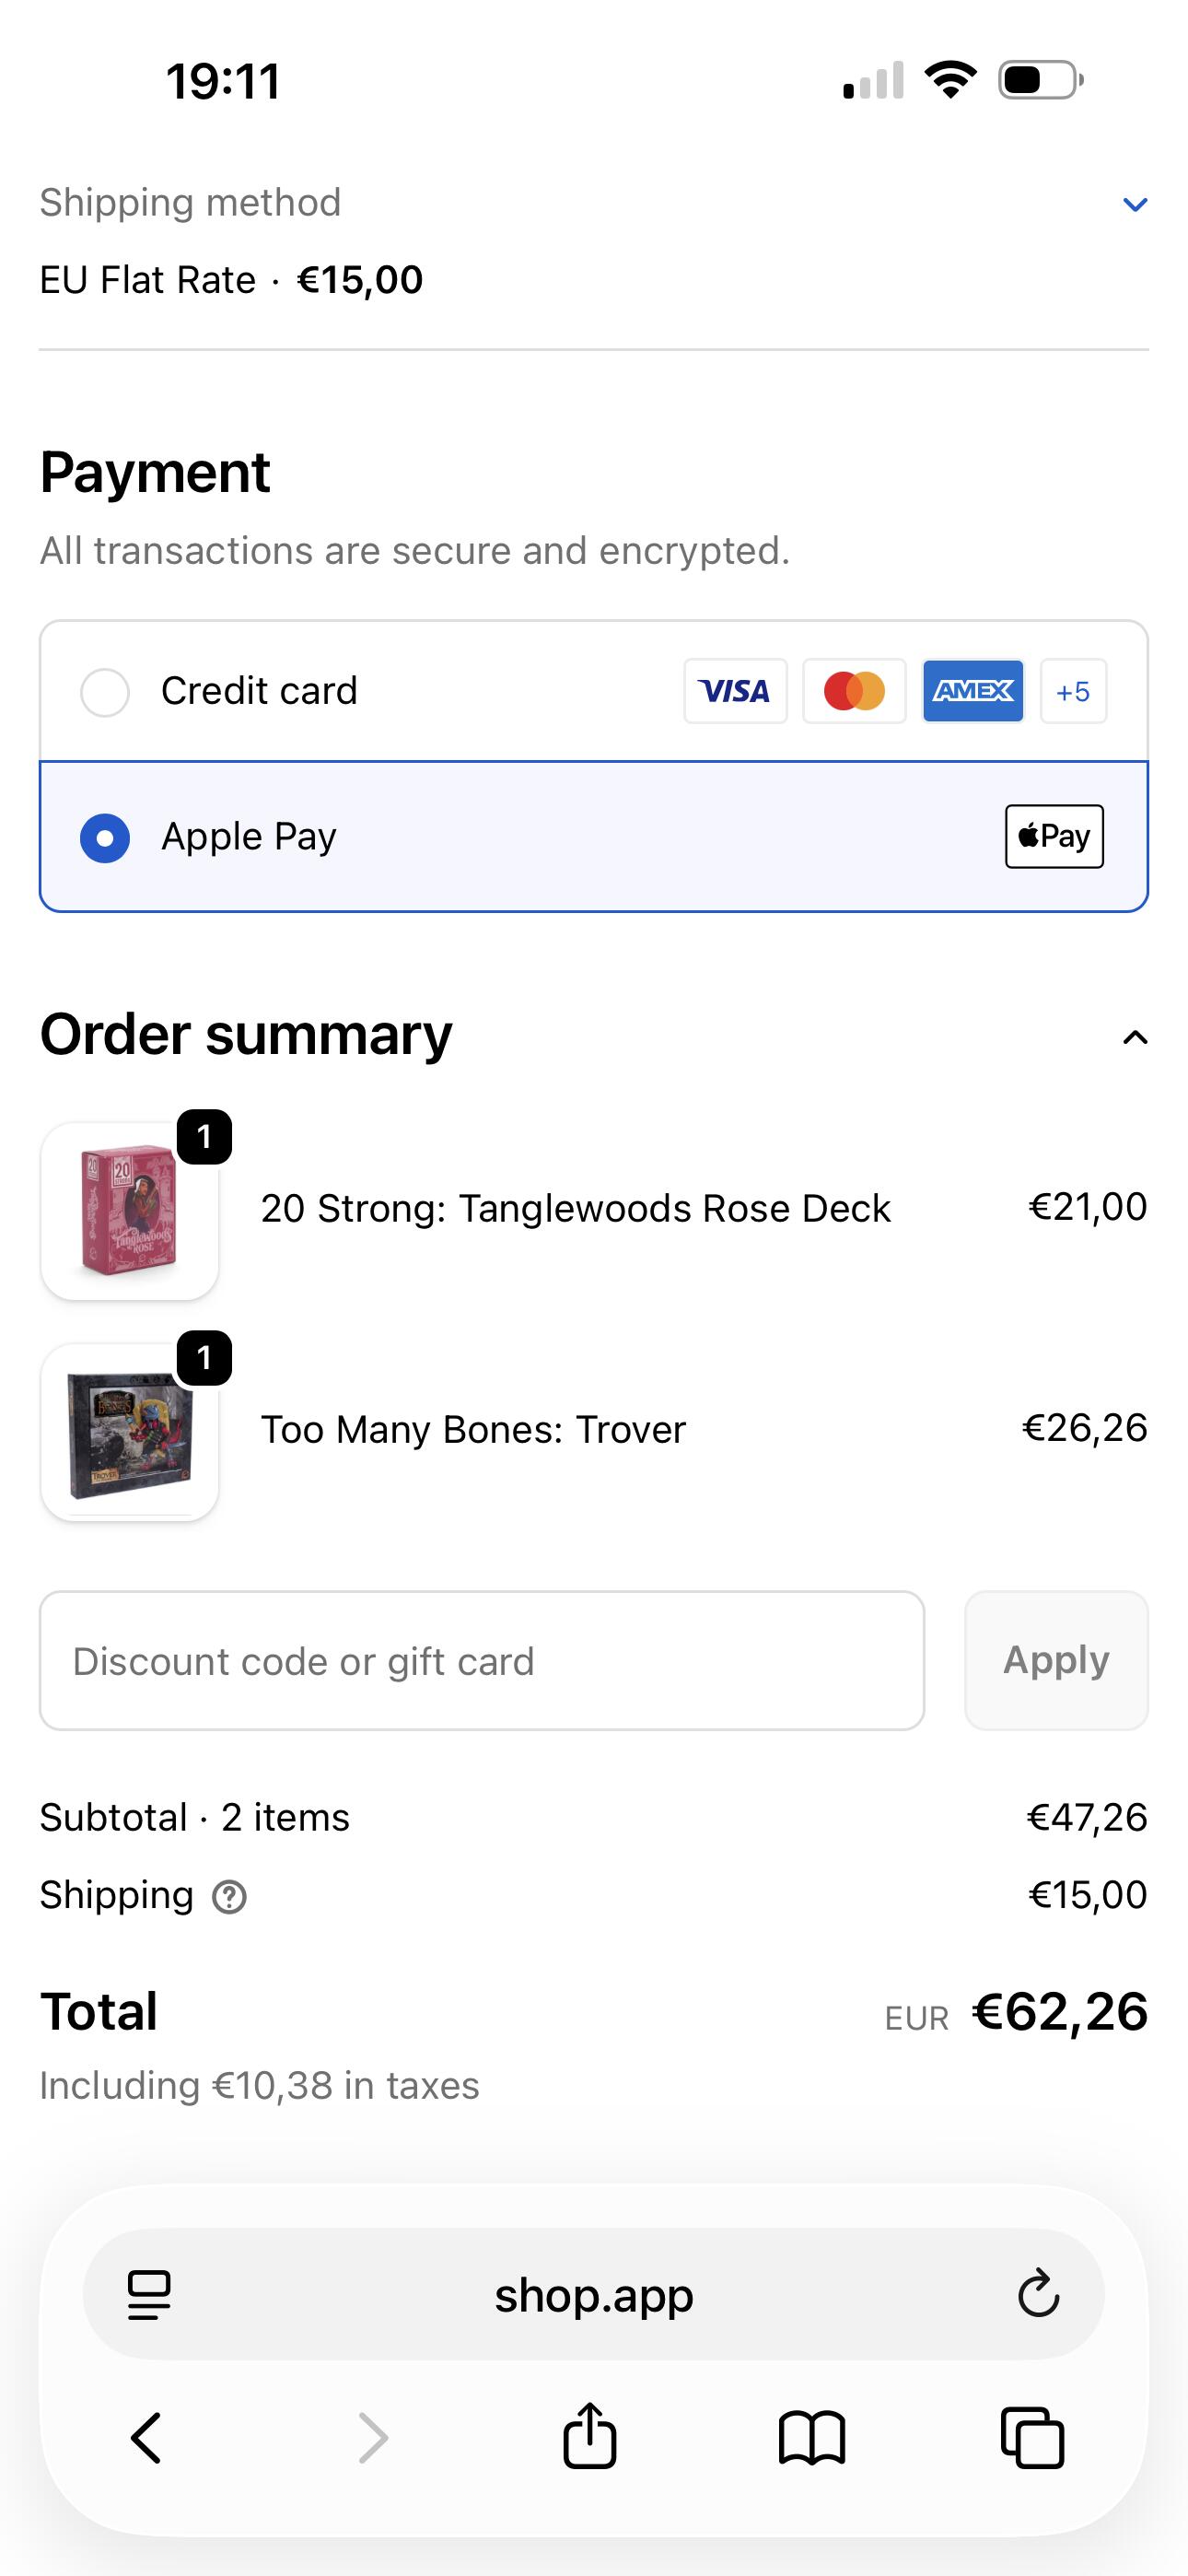Focus the discount code or gift card field

481,1660
